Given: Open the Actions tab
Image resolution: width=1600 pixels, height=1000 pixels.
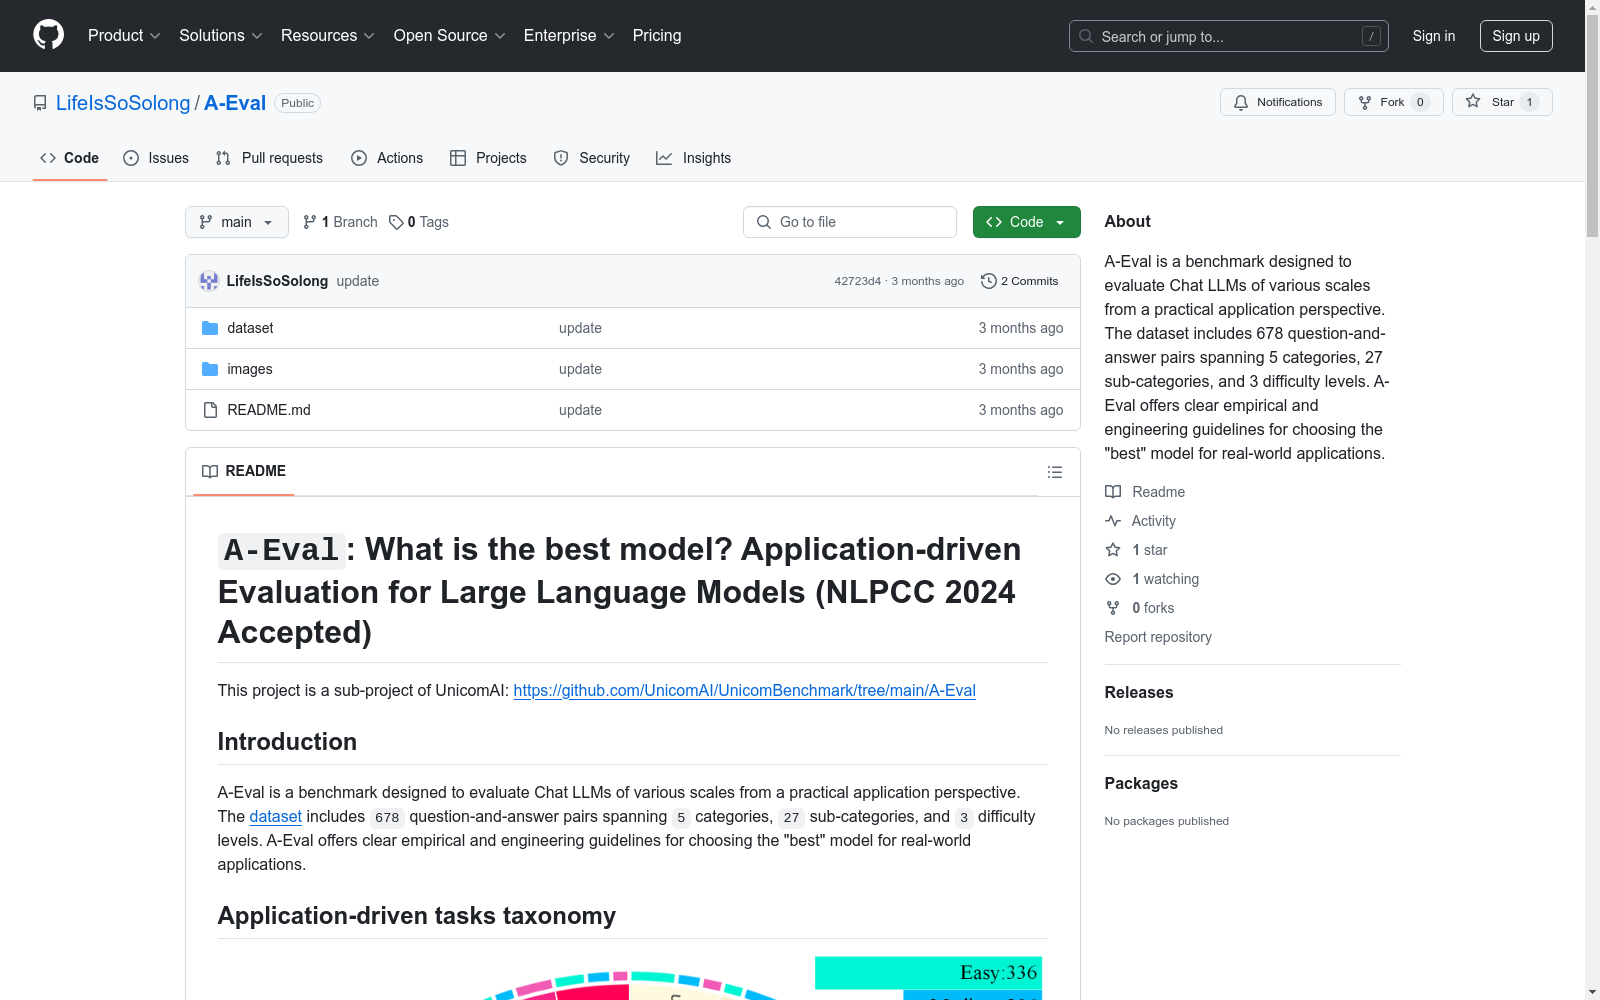Looking at the screenshot, I should pos(387,158).
